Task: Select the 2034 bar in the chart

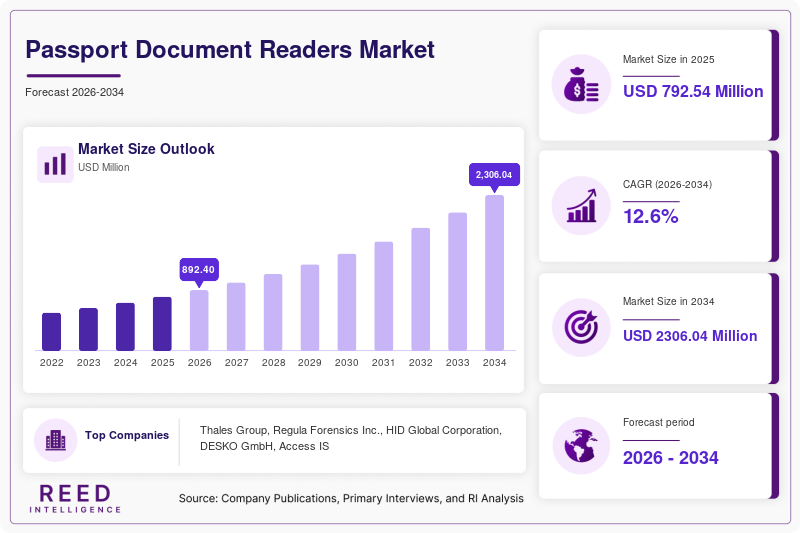Action: (494, 273)
